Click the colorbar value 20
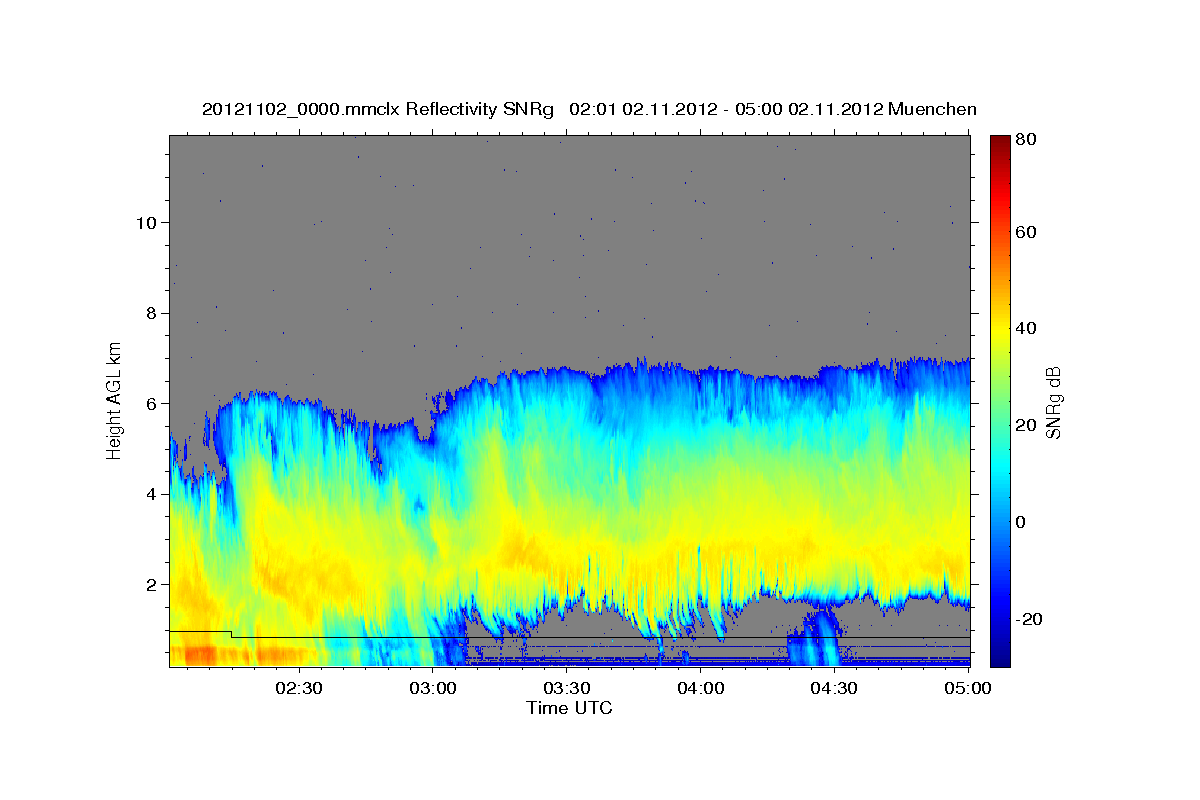The height and width of the screenshot is (800, 1200). click(x=1028, y=425)
